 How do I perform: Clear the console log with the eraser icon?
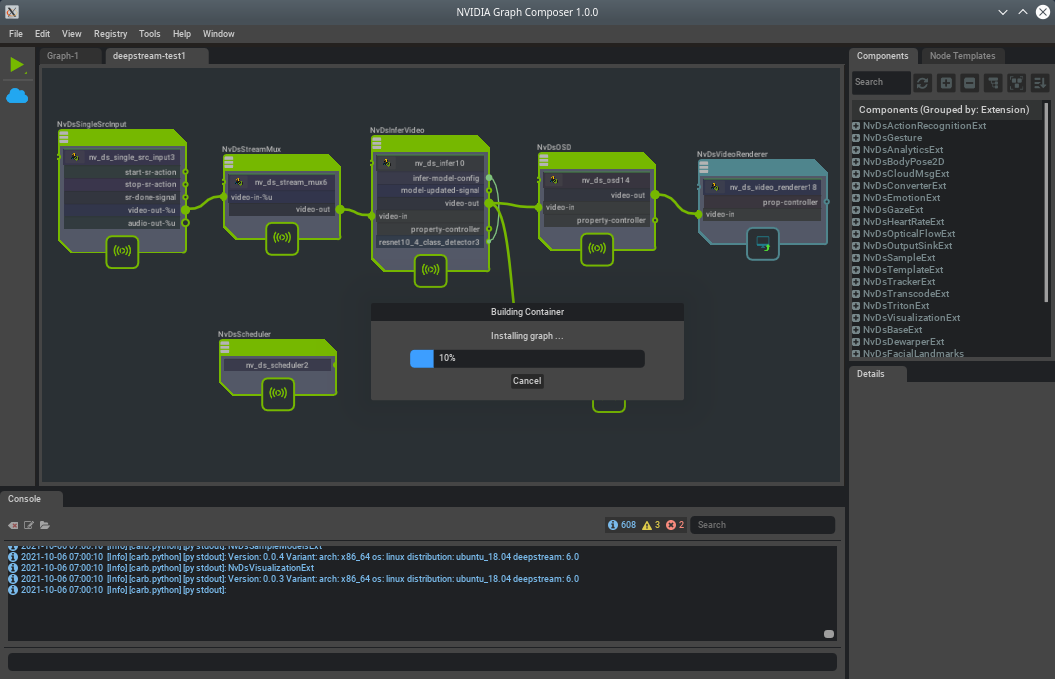pyautogui.click(x=14, y=525)
